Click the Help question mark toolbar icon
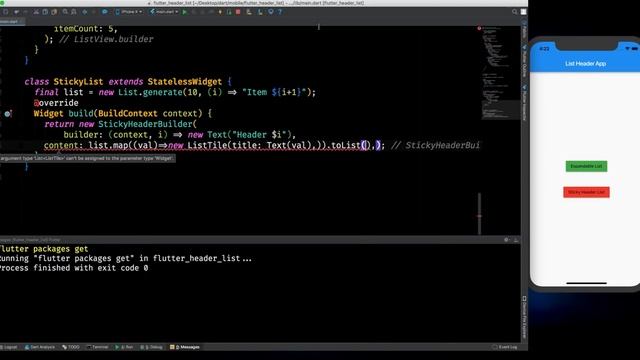Viewport: 640px width, 360px height. [280, 12]
